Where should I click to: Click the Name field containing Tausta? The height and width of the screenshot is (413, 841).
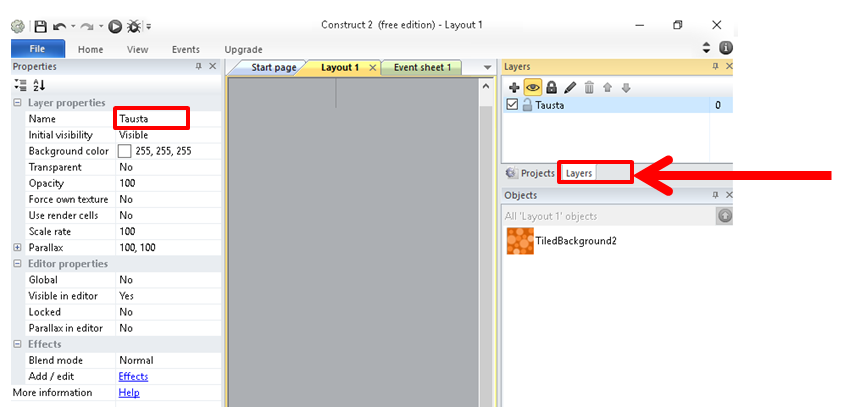tap(151, 119)
